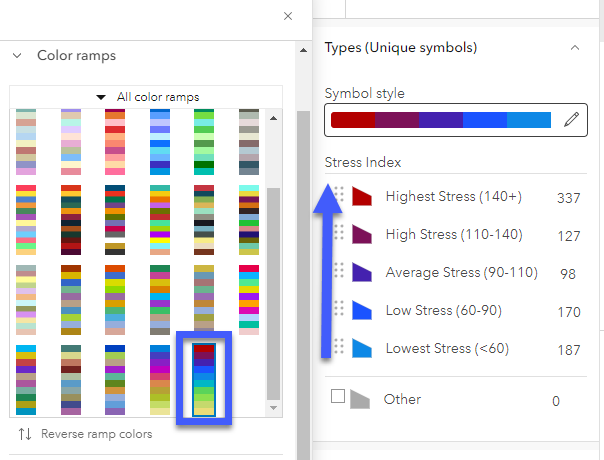Screen dimensions: 604x460
Task: Enable the Other category checkbox
Action: coord(338,397)
